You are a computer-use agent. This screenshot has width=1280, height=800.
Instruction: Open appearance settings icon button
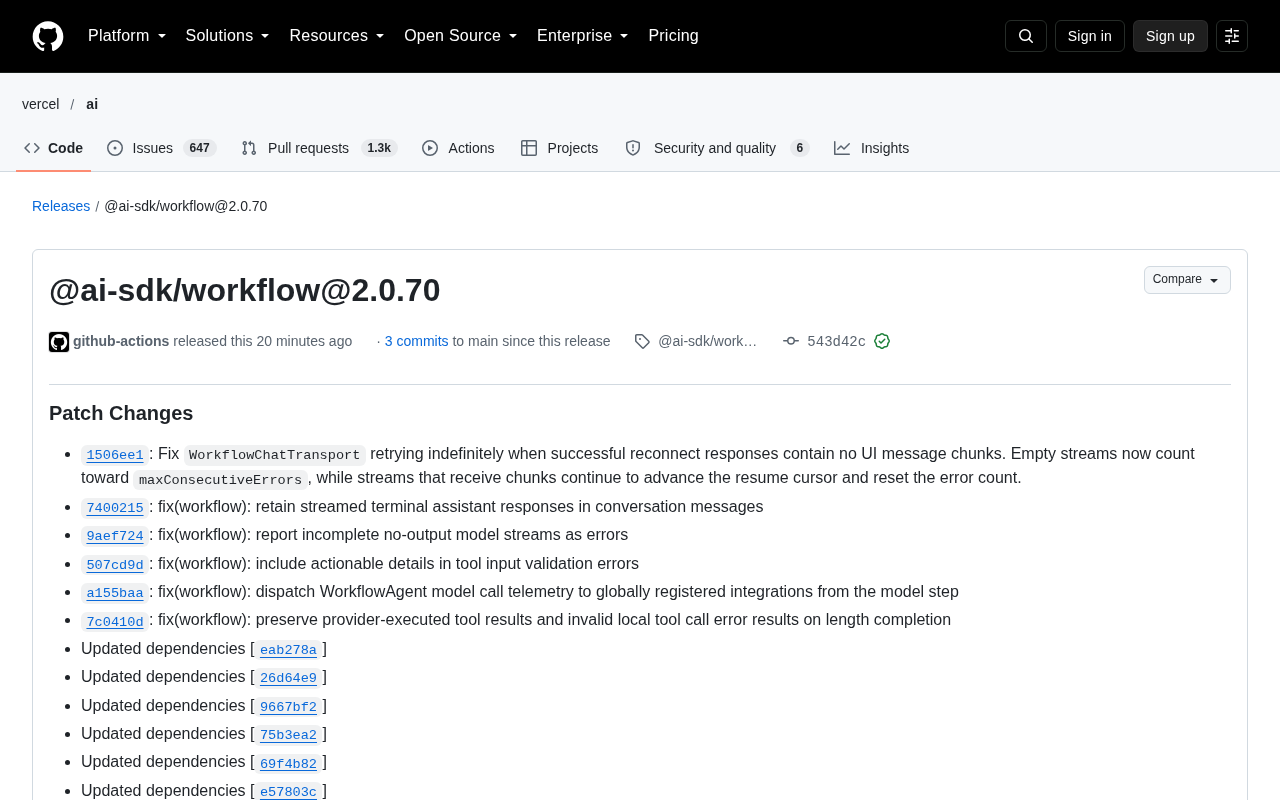1232,36
